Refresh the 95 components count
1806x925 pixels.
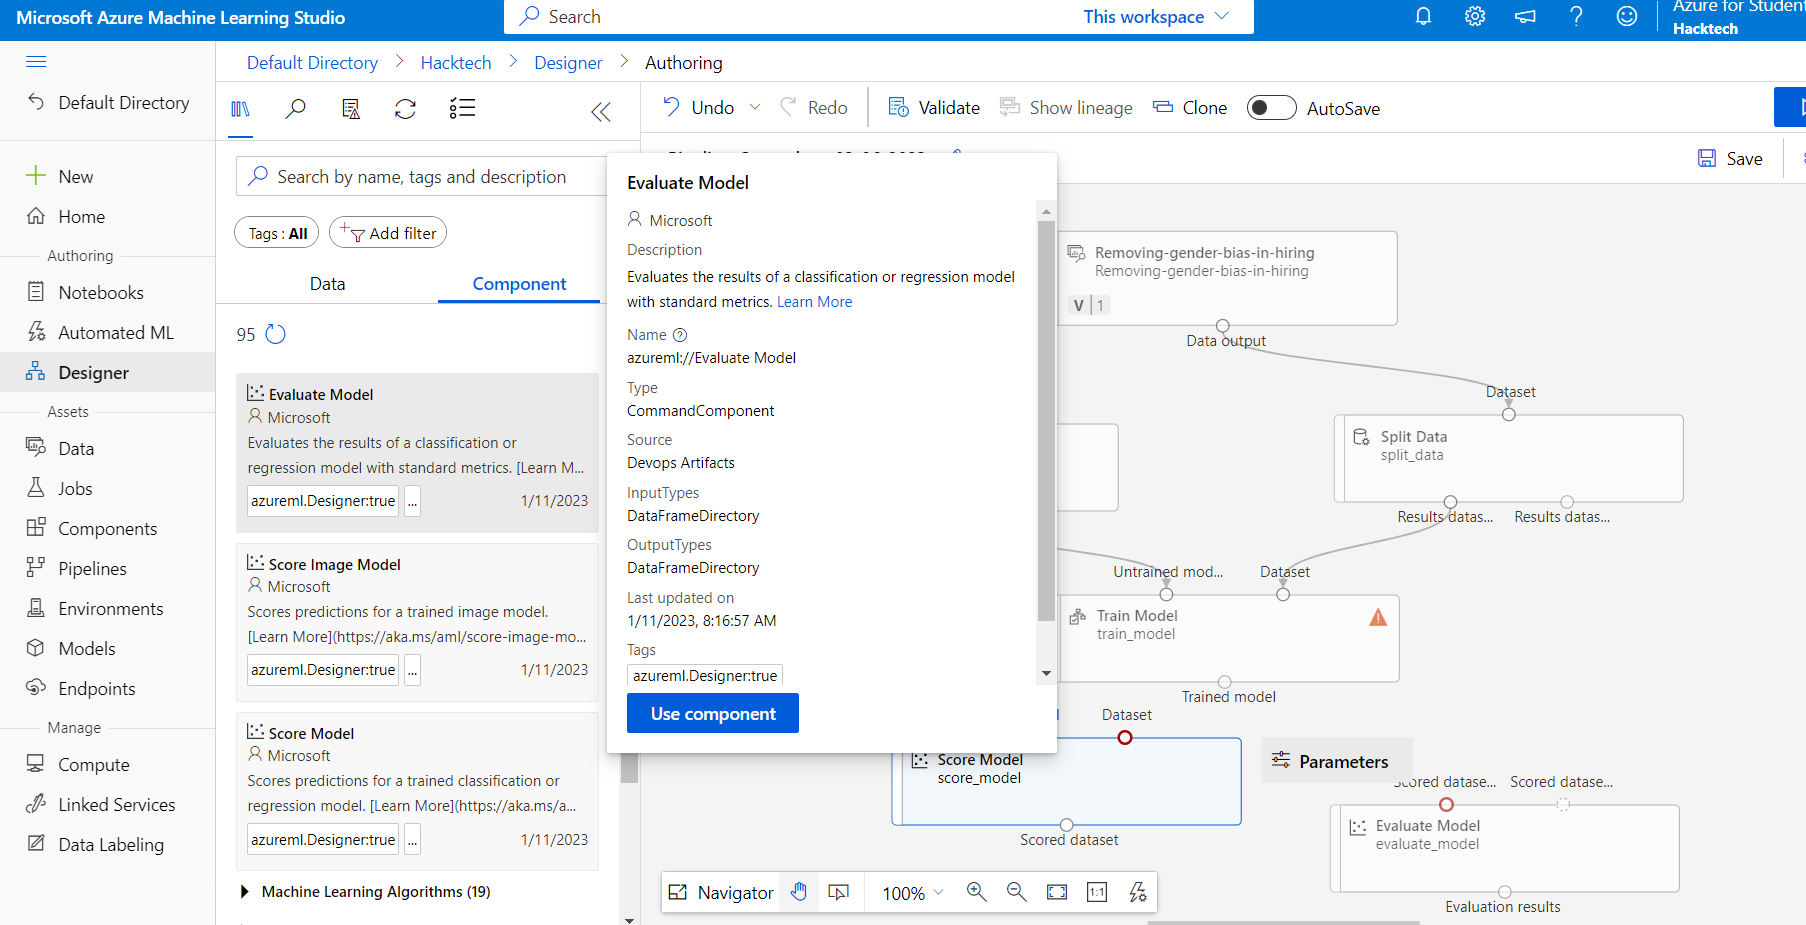pyautogui.click(x=276, y=334)
